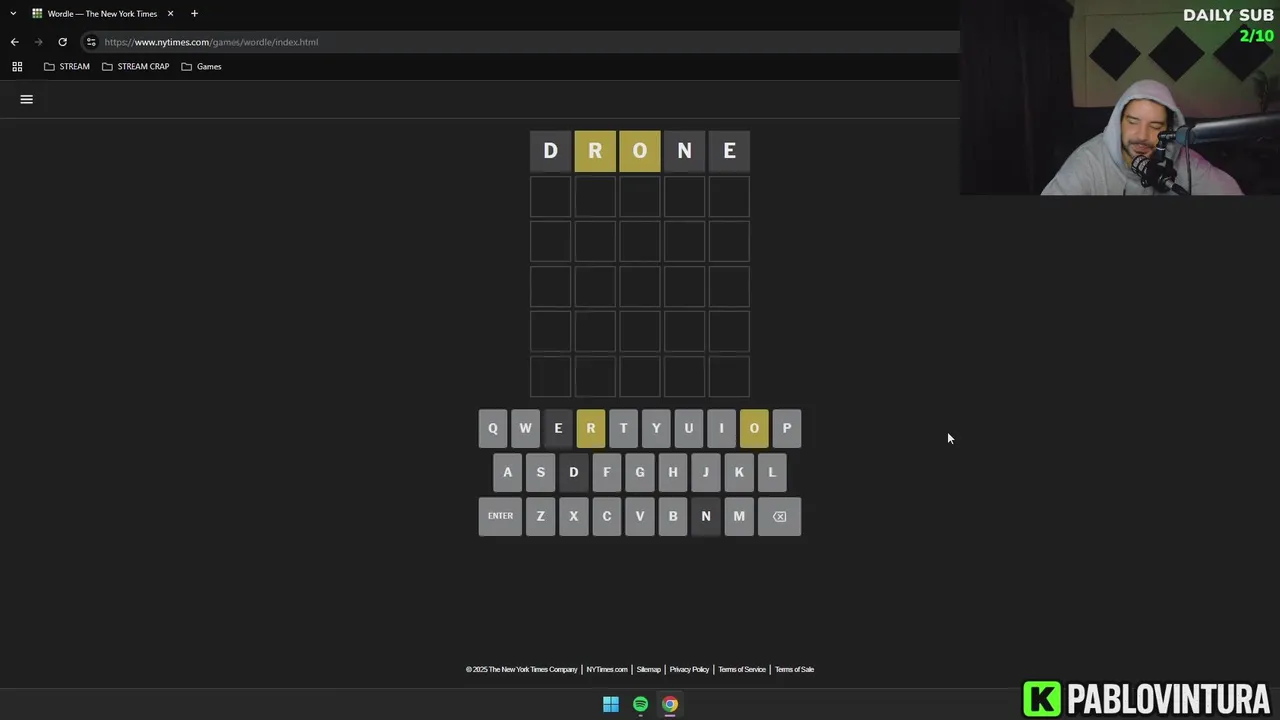Tap the T key on Wordle keyboard
The image size is (1280, 720).
click(x=623, y=428)
